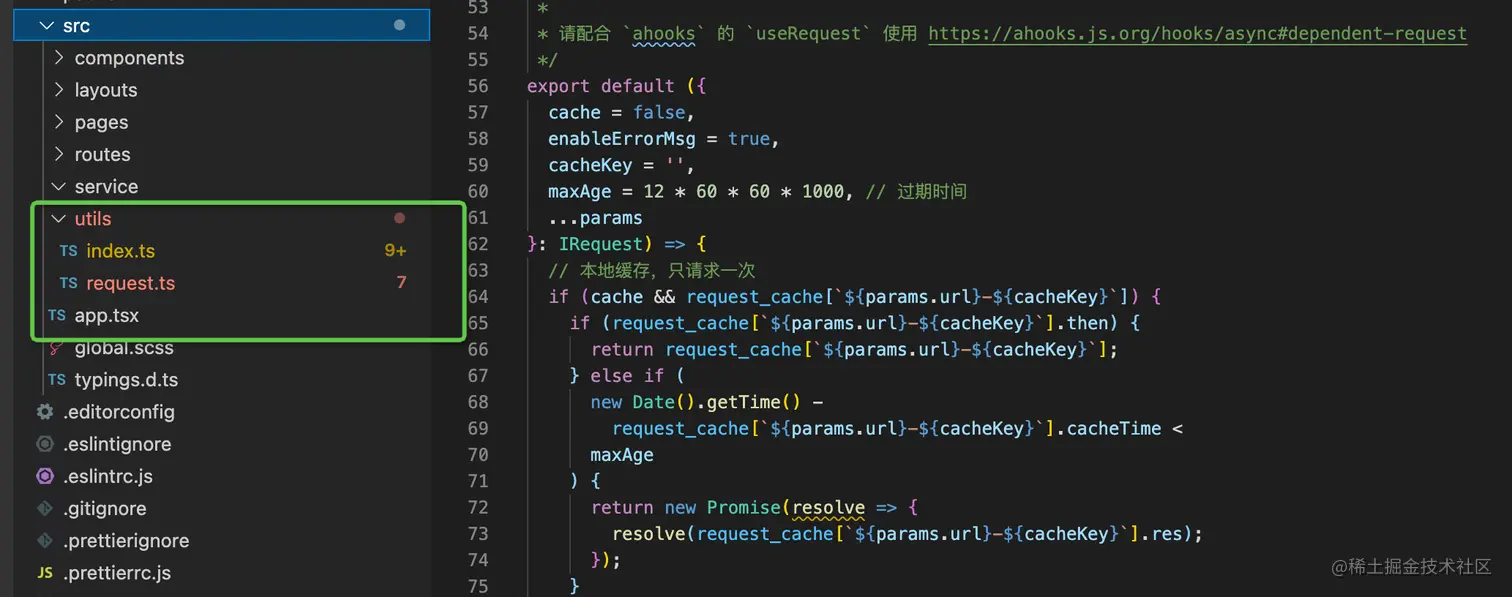Click icon beside .prettierignore
Screen dimensions: 1512x597
click(x=44, y=540)
